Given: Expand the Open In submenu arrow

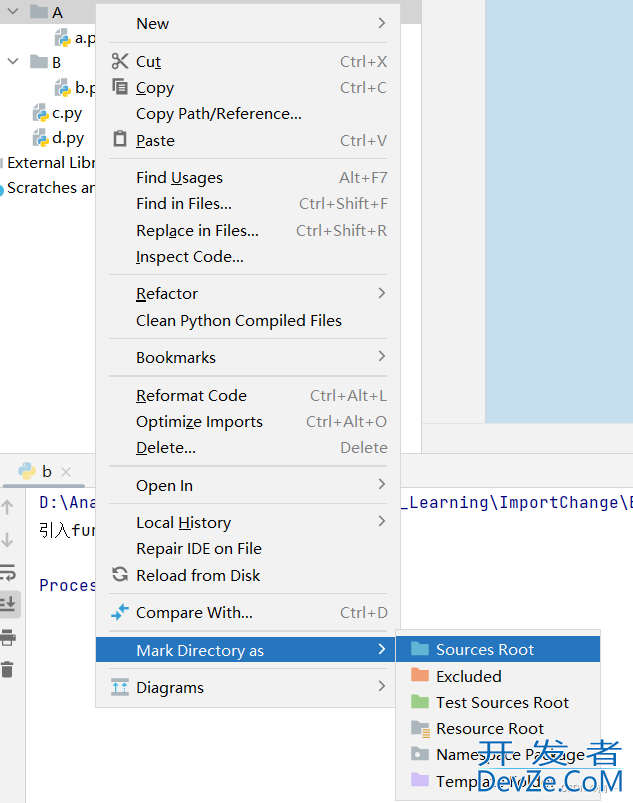Looking at the screenshot, I should tap(382, 484).
